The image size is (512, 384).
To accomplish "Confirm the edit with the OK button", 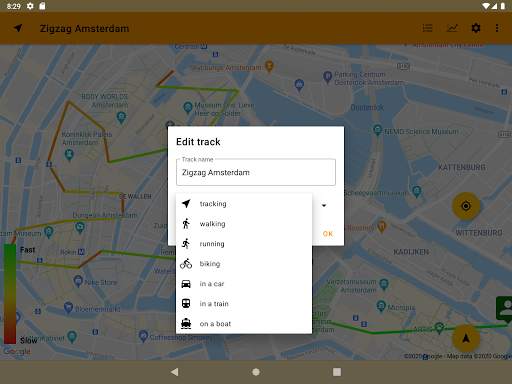I will click(328, 234).
